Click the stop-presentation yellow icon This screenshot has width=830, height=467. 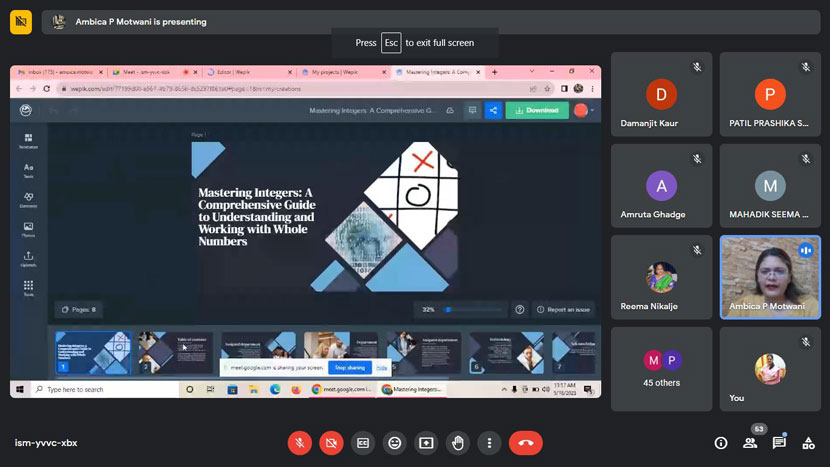[21, 22]
